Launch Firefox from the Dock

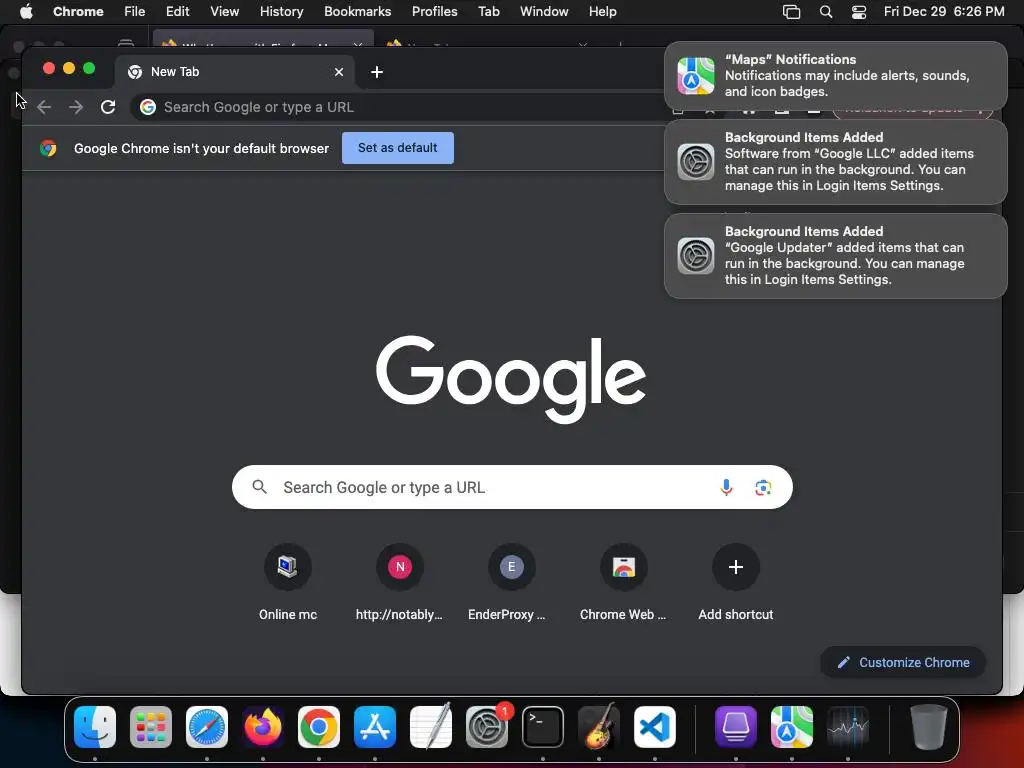click(x=263, y=727)
